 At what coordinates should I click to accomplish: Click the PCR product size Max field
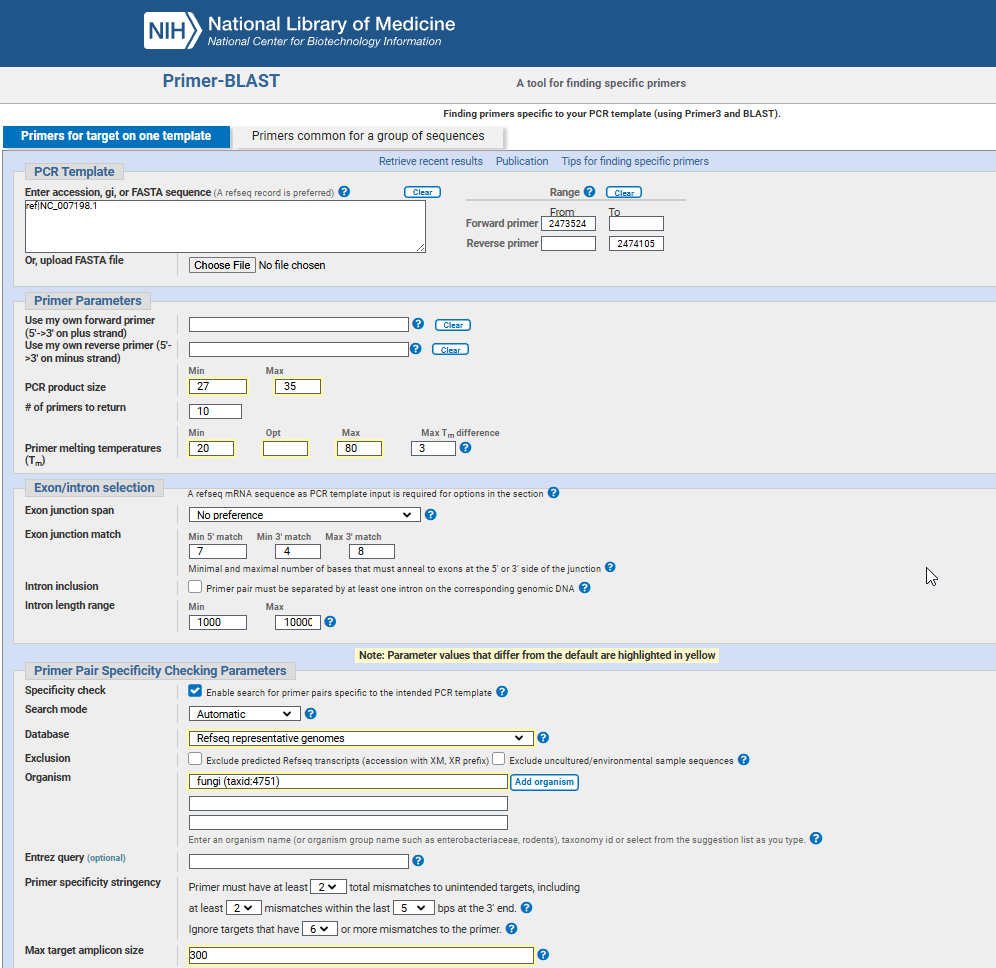(x=298, y=386)
